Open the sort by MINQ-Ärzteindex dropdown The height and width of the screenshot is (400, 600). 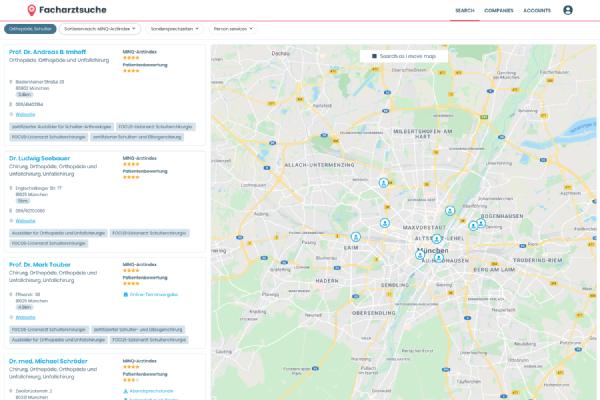click(100, 29)
